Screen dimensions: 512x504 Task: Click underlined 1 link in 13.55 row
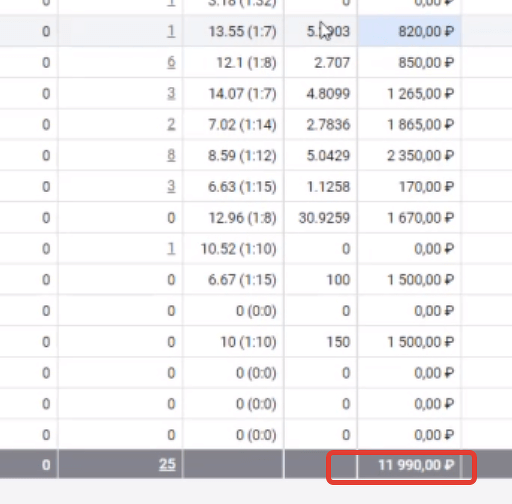[171, 31]
